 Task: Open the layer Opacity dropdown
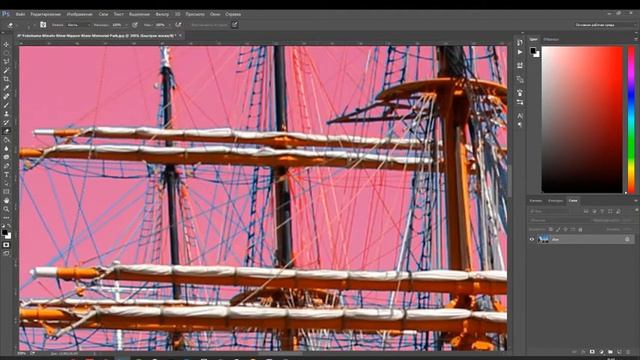pyautogui.click(x=628, y=220)
